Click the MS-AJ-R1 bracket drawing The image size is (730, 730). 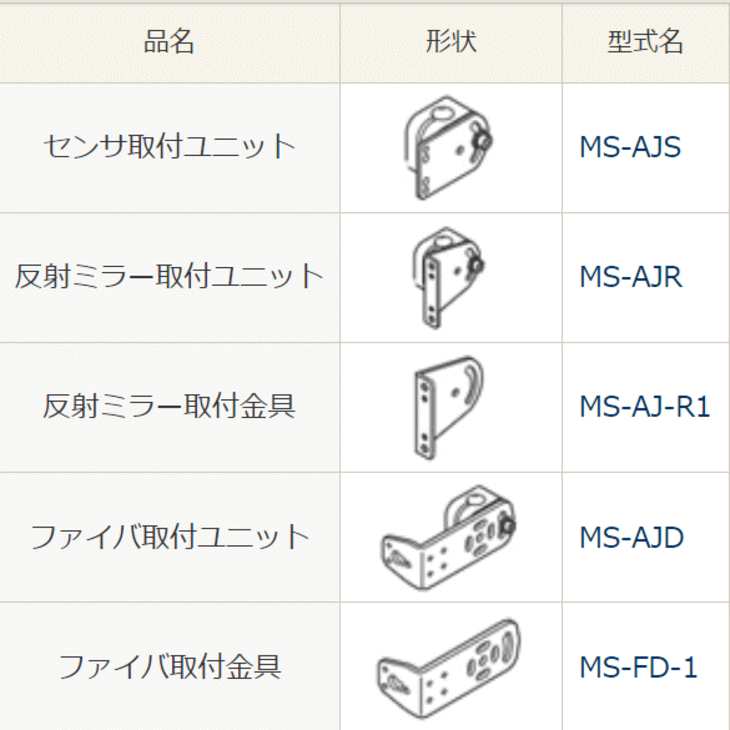[448, 408]
